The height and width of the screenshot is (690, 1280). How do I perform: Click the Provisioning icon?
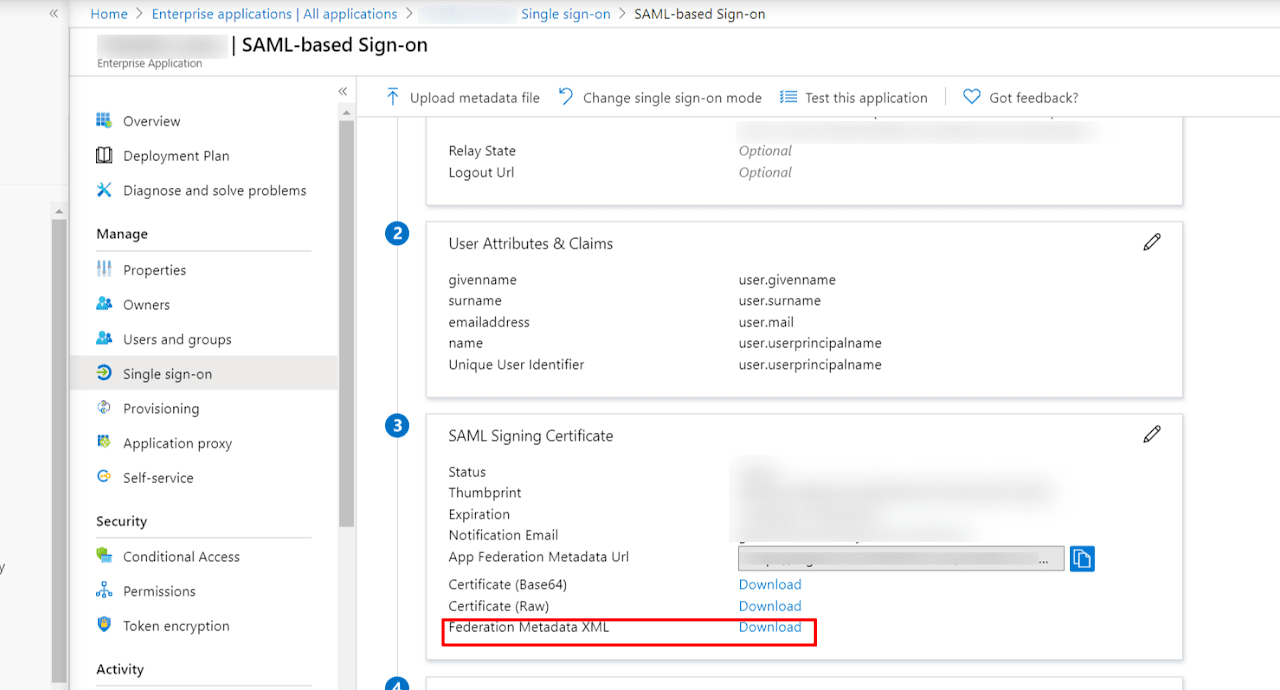coord(104,408)
